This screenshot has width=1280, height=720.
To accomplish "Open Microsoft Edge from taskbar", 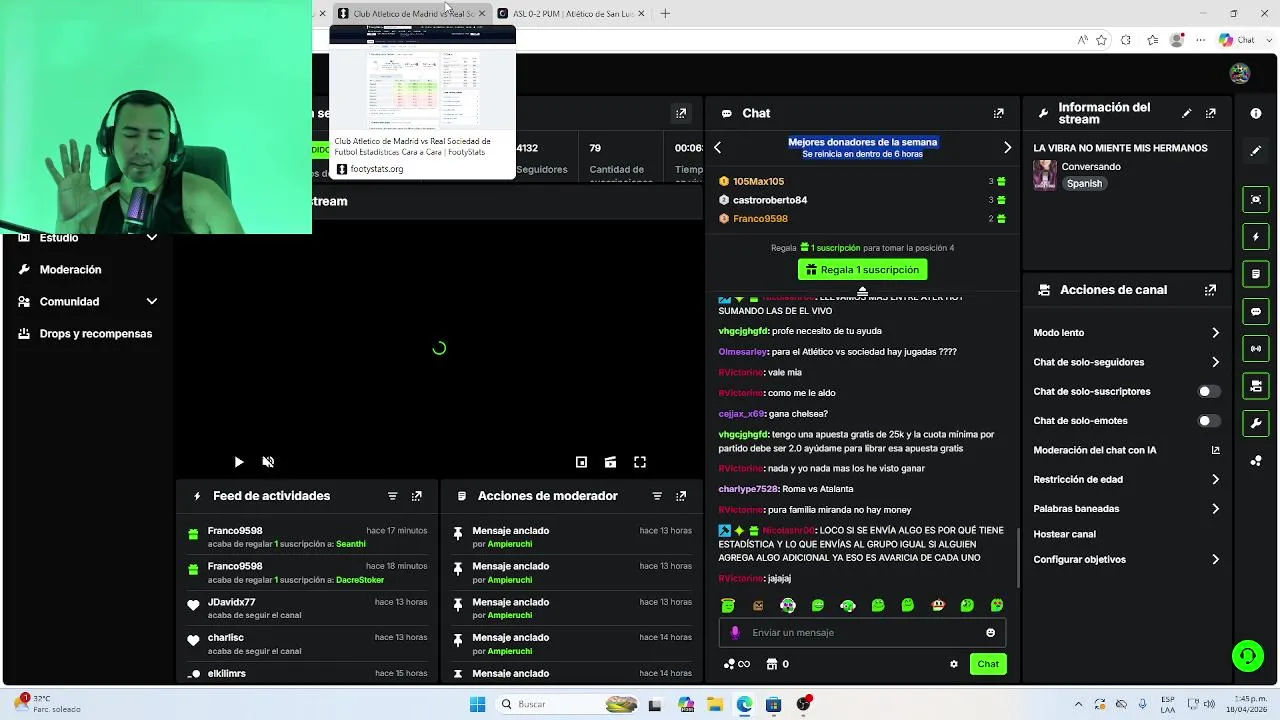I will [x=744, y=704].
